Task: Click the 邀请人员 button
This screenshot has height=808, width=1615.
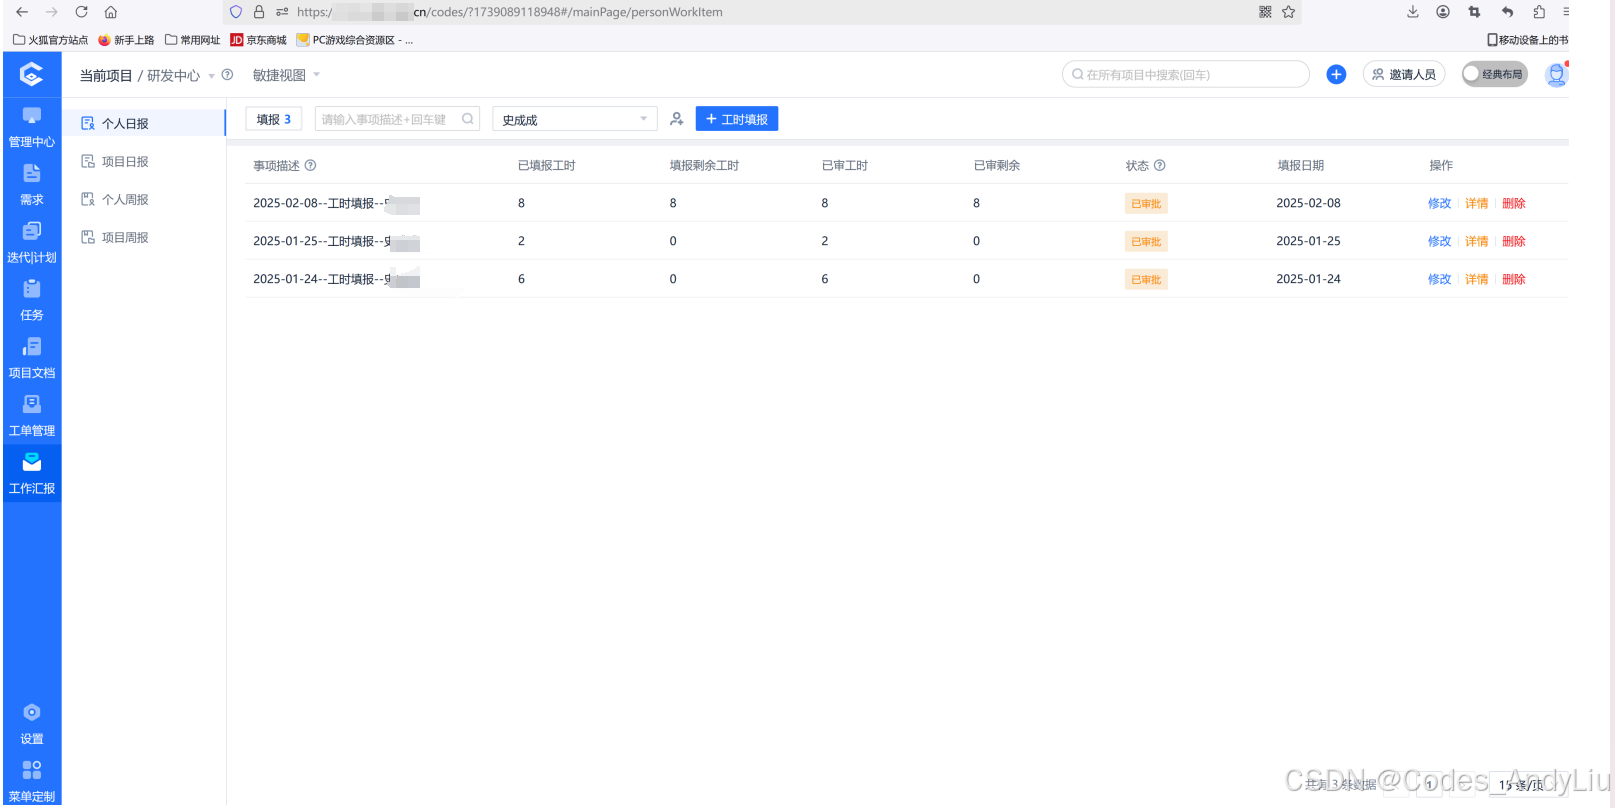Action: [1403, 74]
